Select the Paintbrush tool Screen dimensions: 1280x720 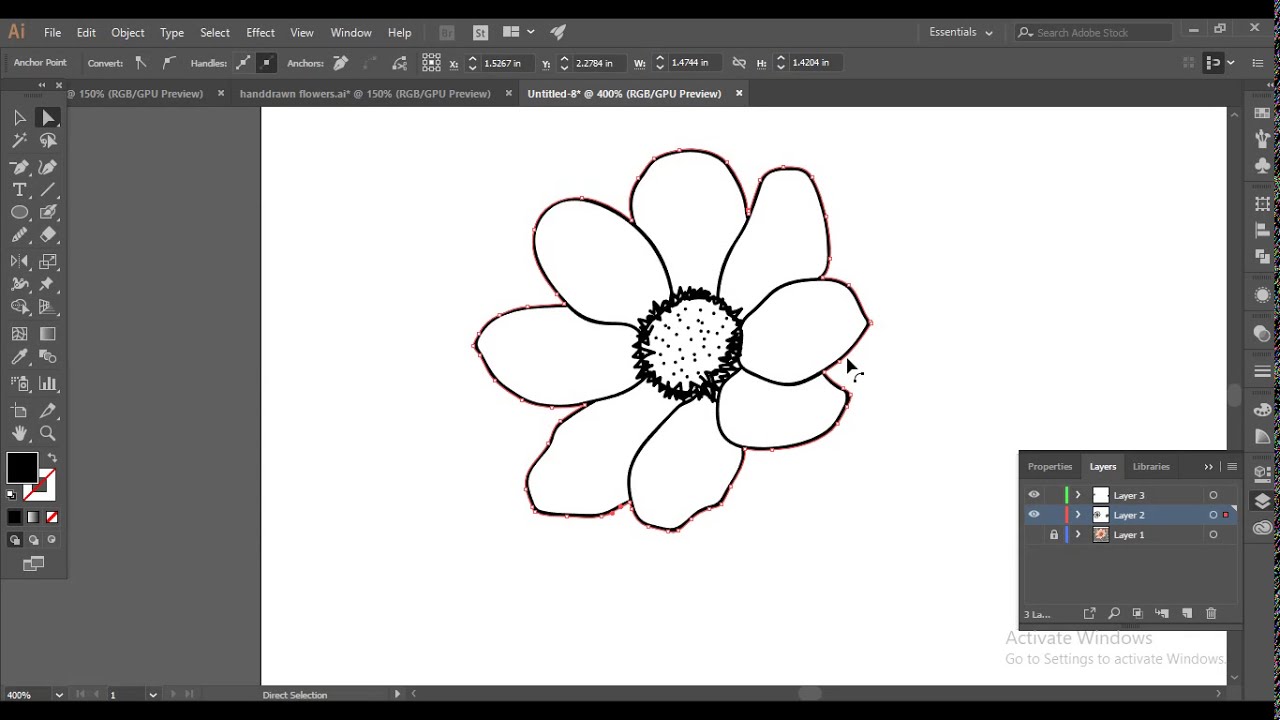(x=48, y=212)
